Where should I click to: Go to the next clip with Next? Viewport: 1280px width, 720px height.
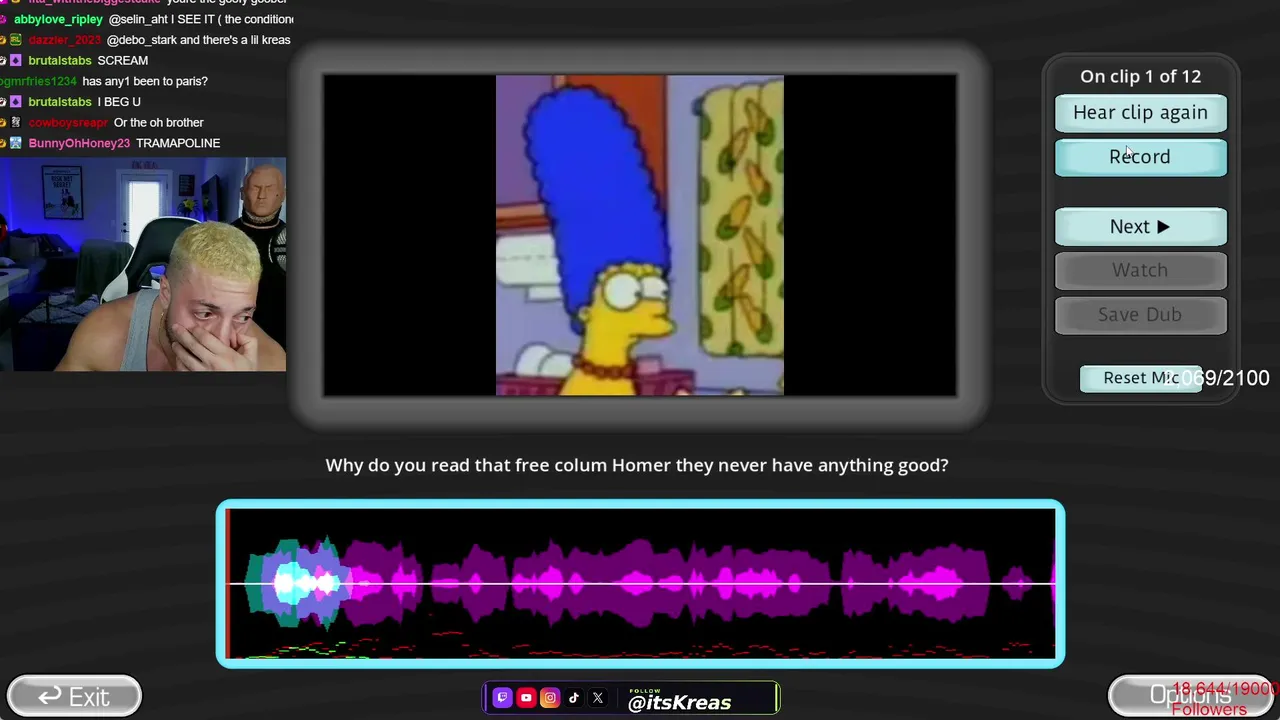click(x=1140, y=227)
